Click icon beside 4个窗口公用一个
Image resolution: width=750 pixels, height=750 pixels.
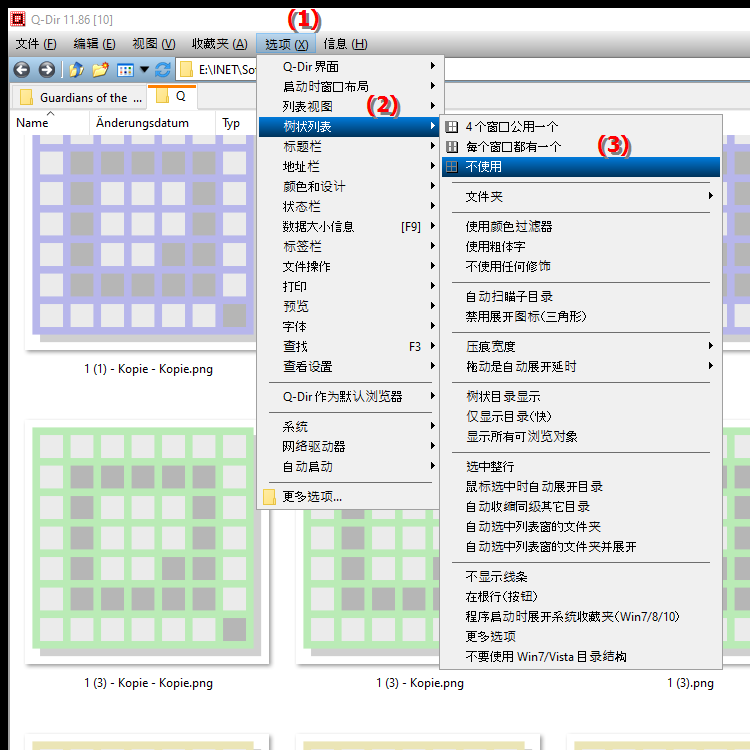452,127
